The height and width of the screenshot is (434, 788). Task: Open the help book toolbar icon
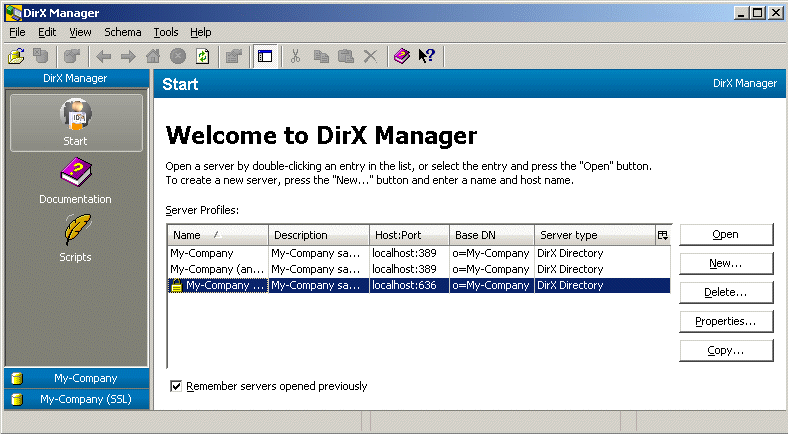click(402, 56)
